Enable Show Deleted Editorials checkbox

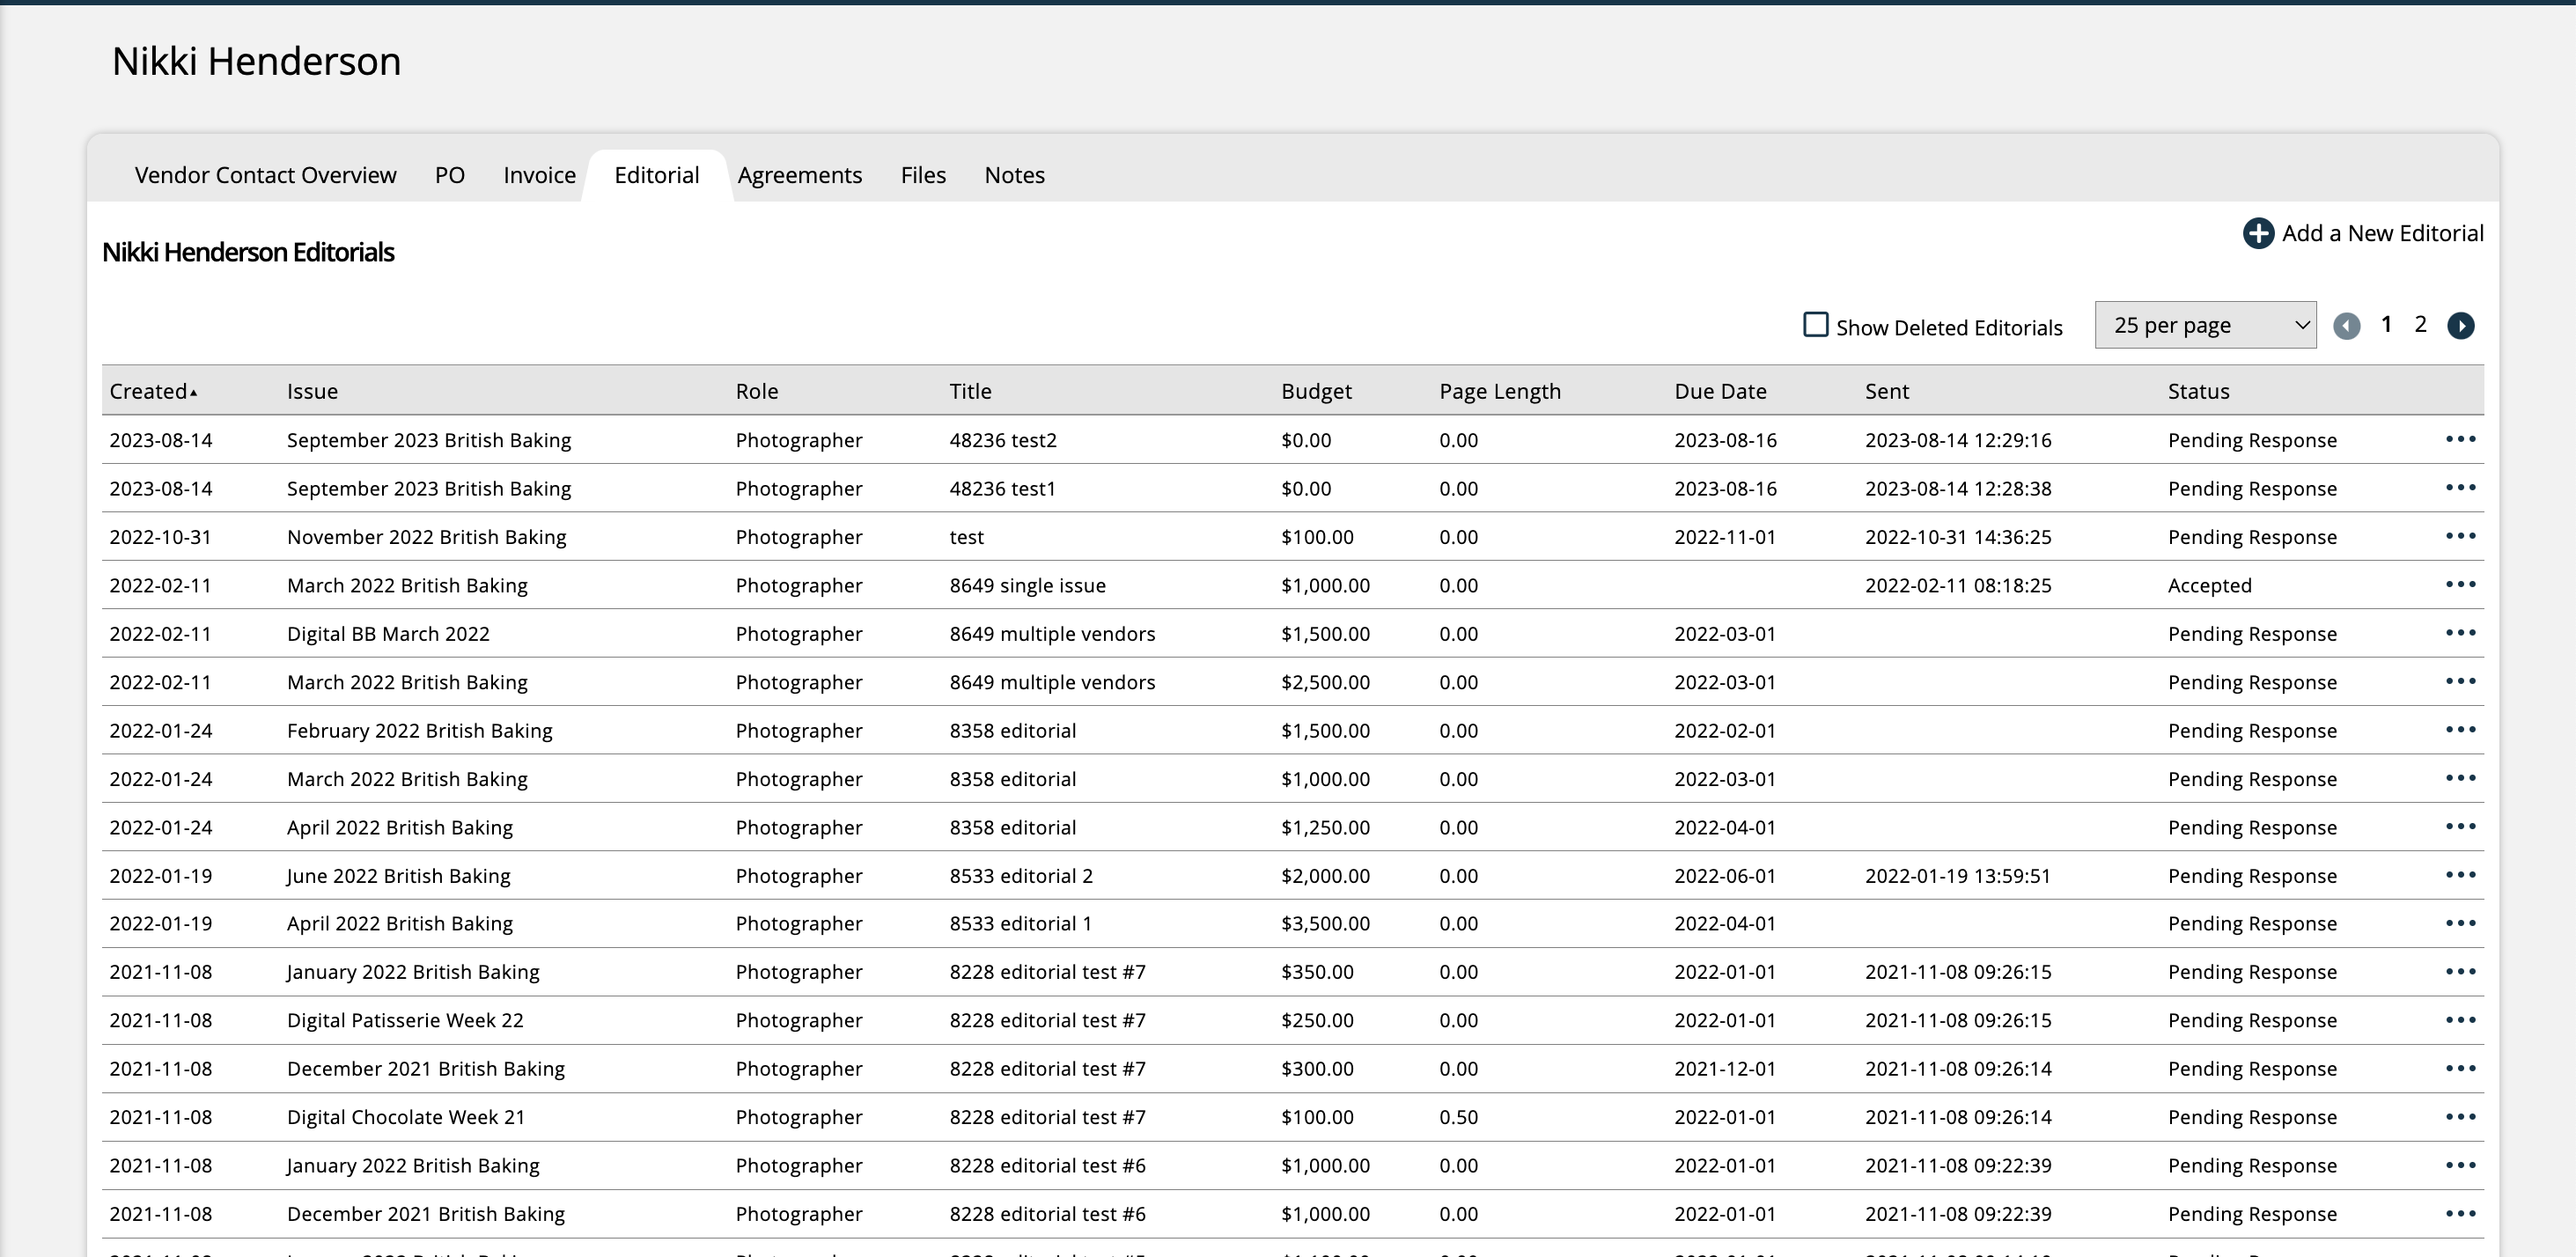tap(1815, 325)
